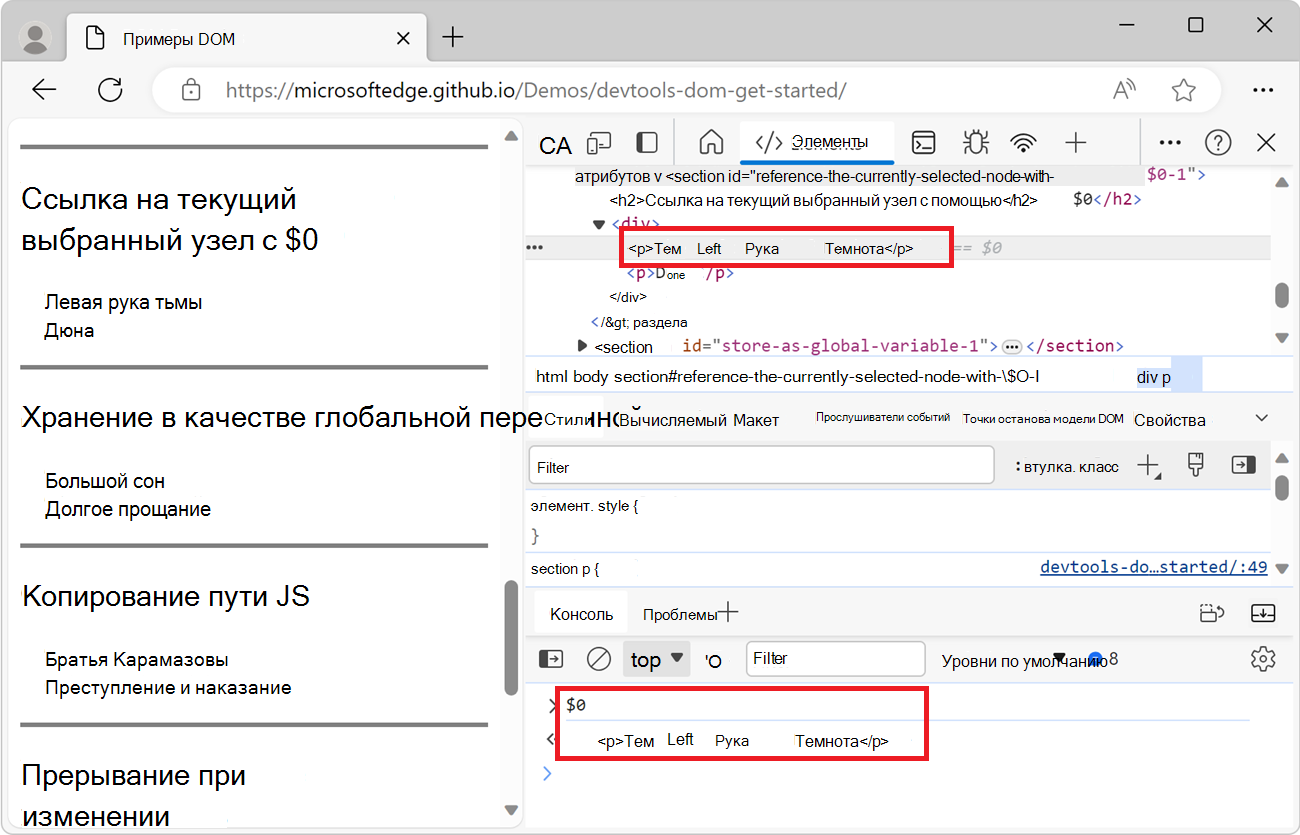Click inside the console Filter input field
The height and width of the screenshot is (835, 1300).
[835, 659]
